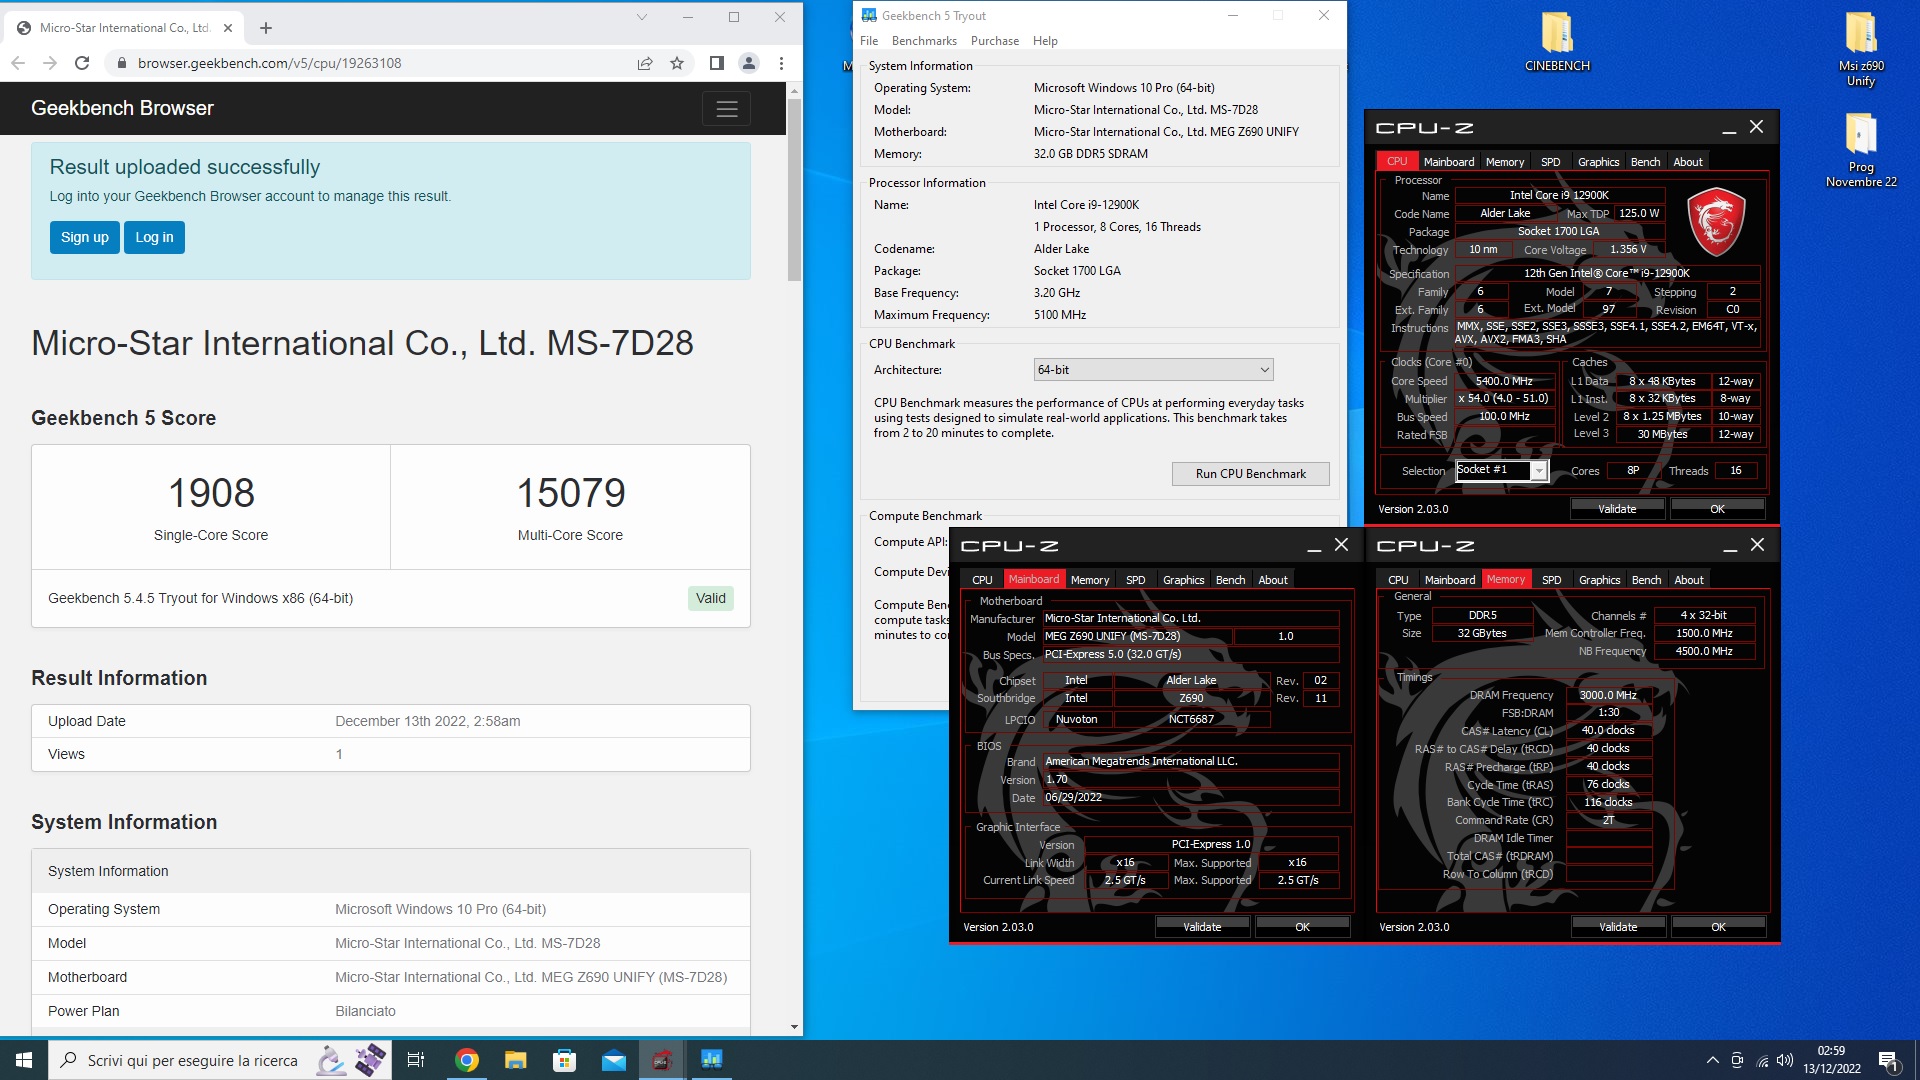1920x1080 pixels.
Task: Bookmark this page with the star icon
Action: [x=677, y=63]
